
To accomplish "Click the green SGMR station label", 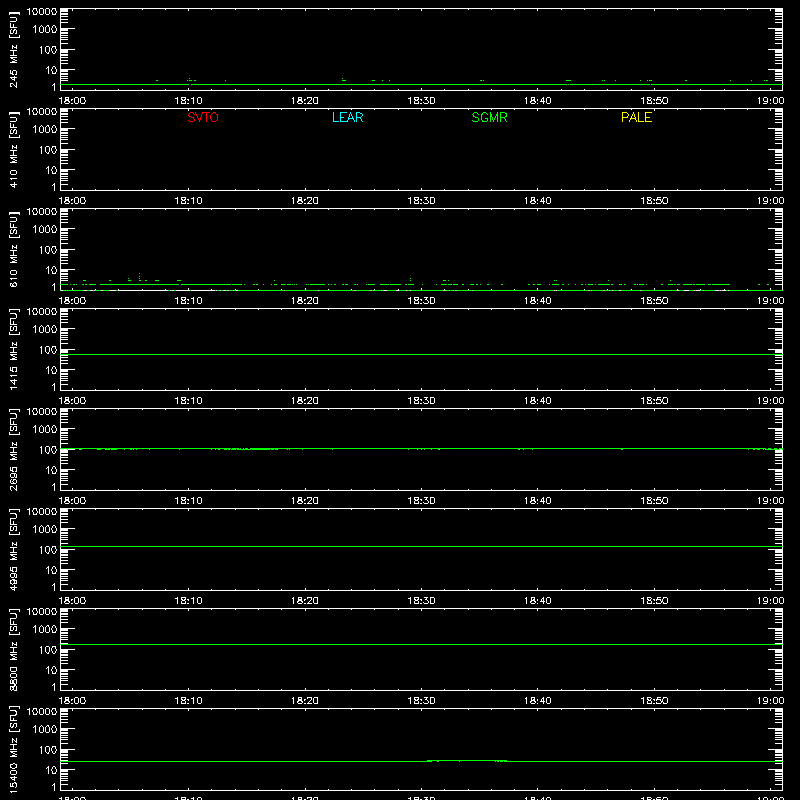I will click(489, 117).
